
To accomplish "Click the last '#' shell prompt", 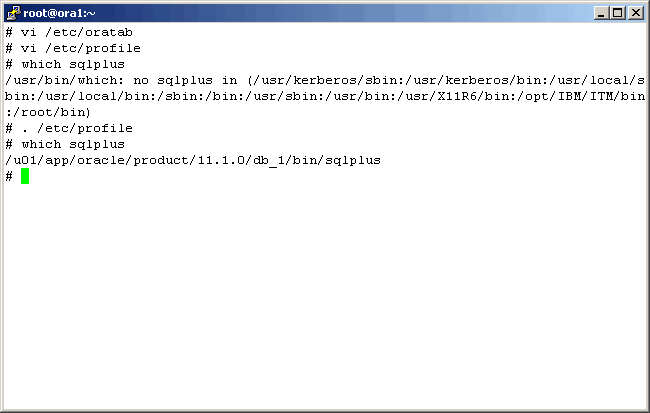I will [x=8, y=176].
